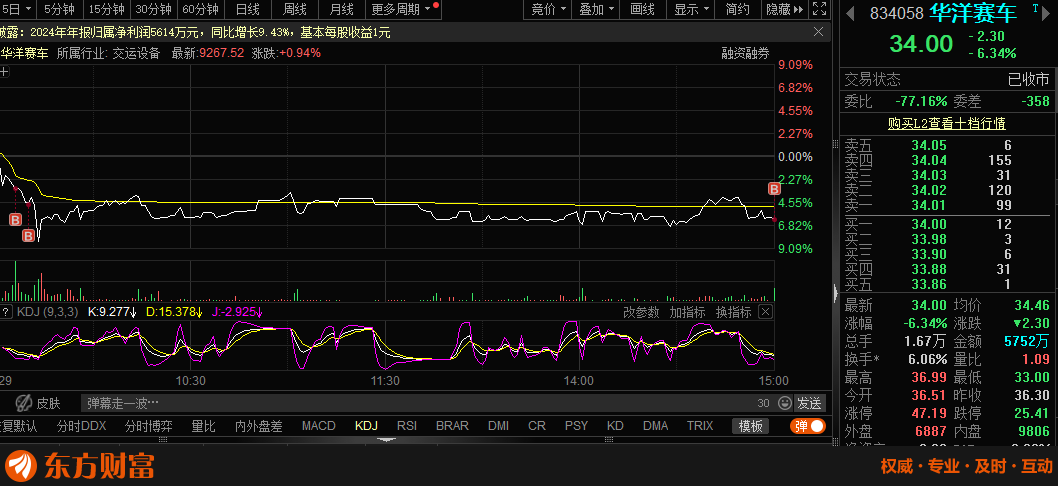Open the 显示 display dropdown
This screenshot has height=486, width=1058.
click(692, 9)
